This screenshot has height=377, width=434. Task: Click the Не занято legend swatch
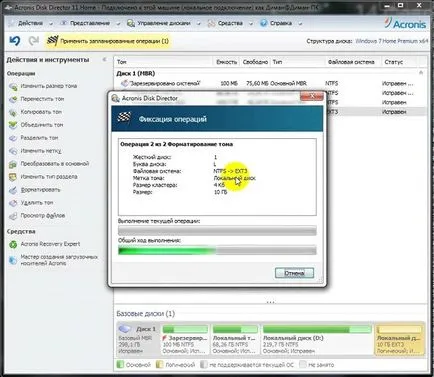[302, 365]
